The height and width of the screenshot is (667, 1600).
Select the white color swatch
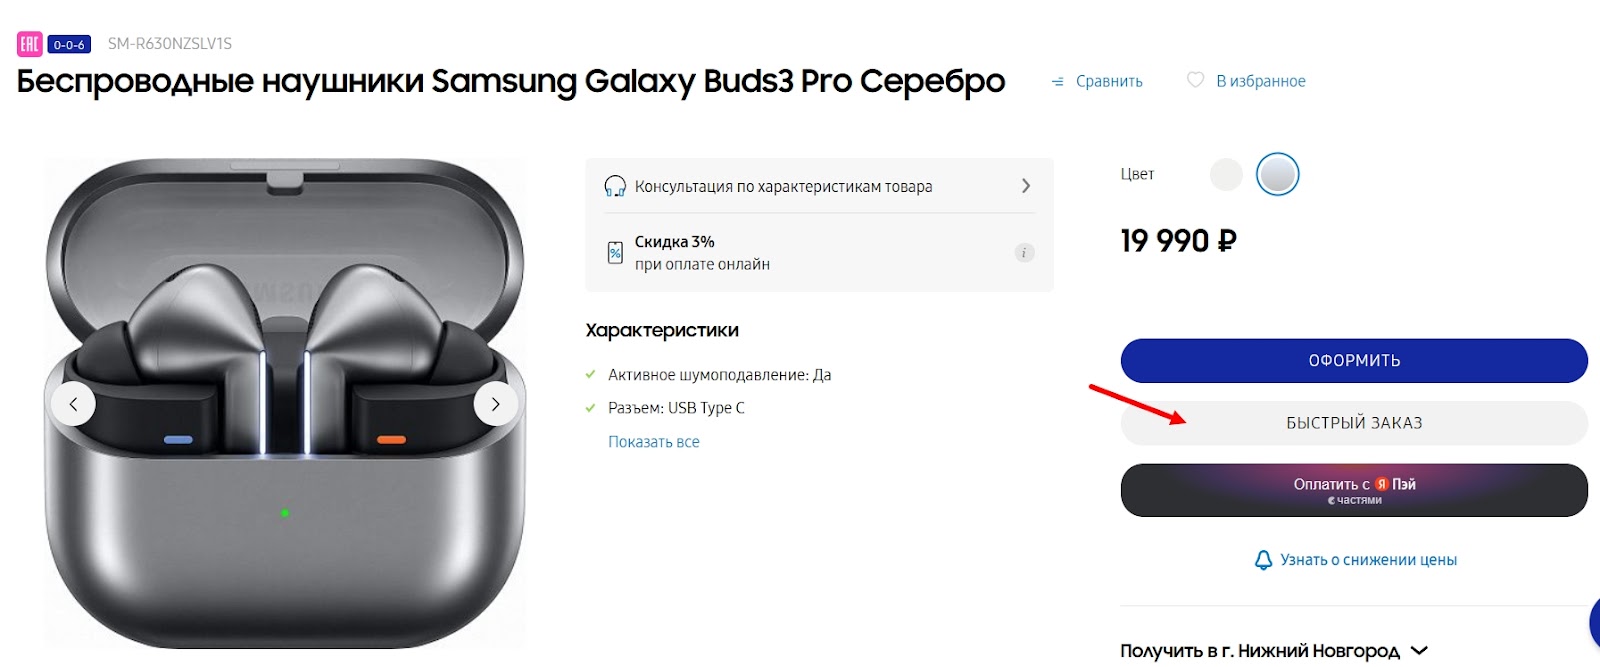click(1226, 175)
